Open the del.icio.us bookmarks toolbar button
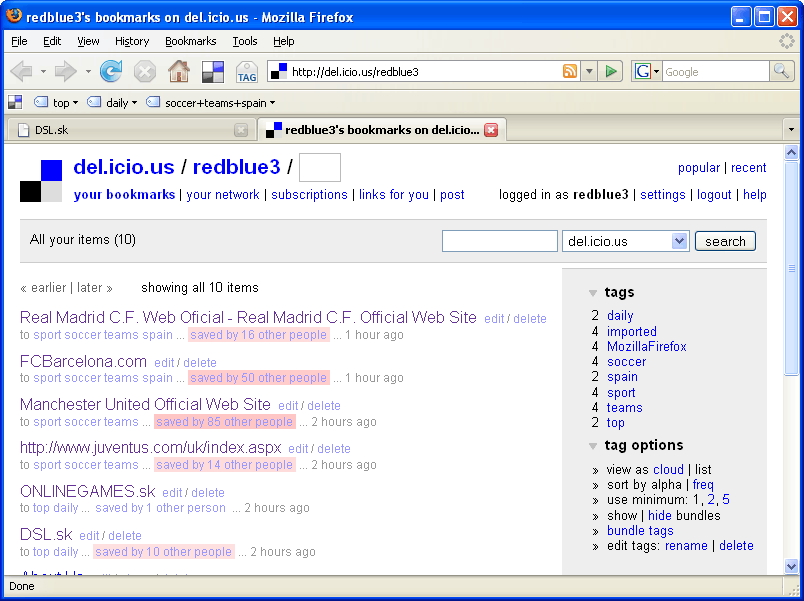The width and height of the screenshot is (804, 601). tap(213, 72)
